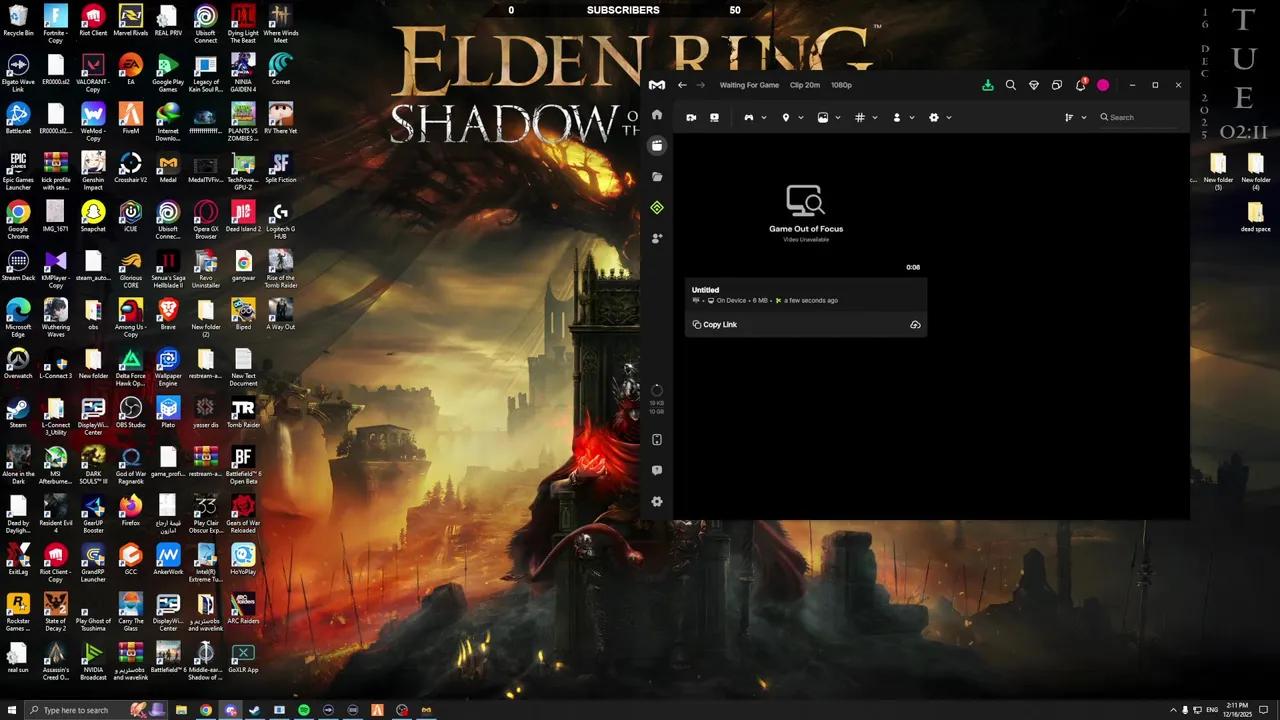Click the cloud upload icon on clip
Viewport: 1280px width, 720px height.
click(915, 325)
